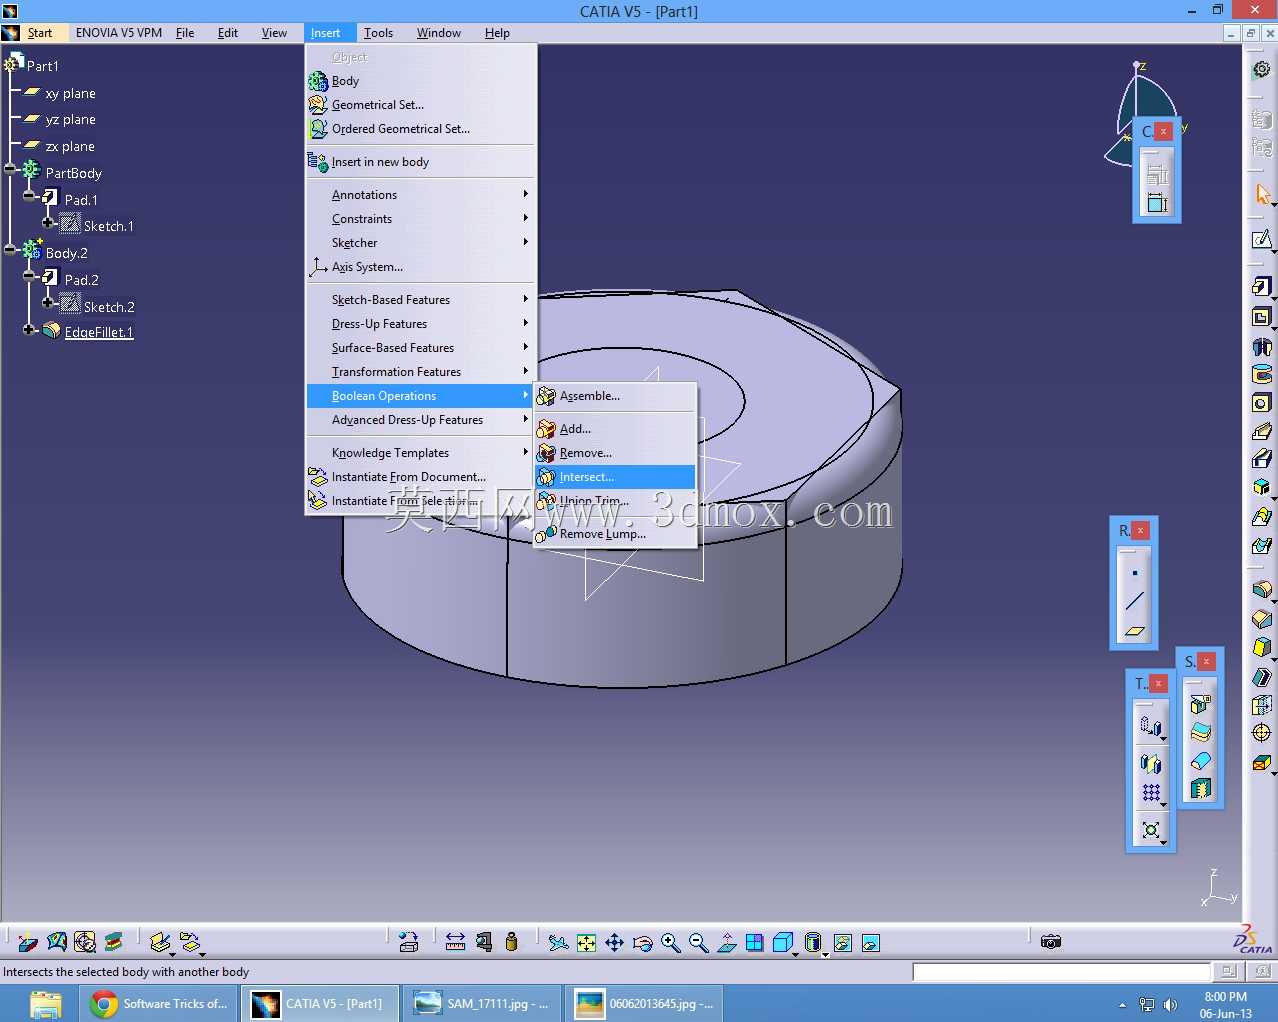This screenshot has height=1022, width=1278.
Task: Click the Point tool in reference toolbar
Action: (1134, 573)
